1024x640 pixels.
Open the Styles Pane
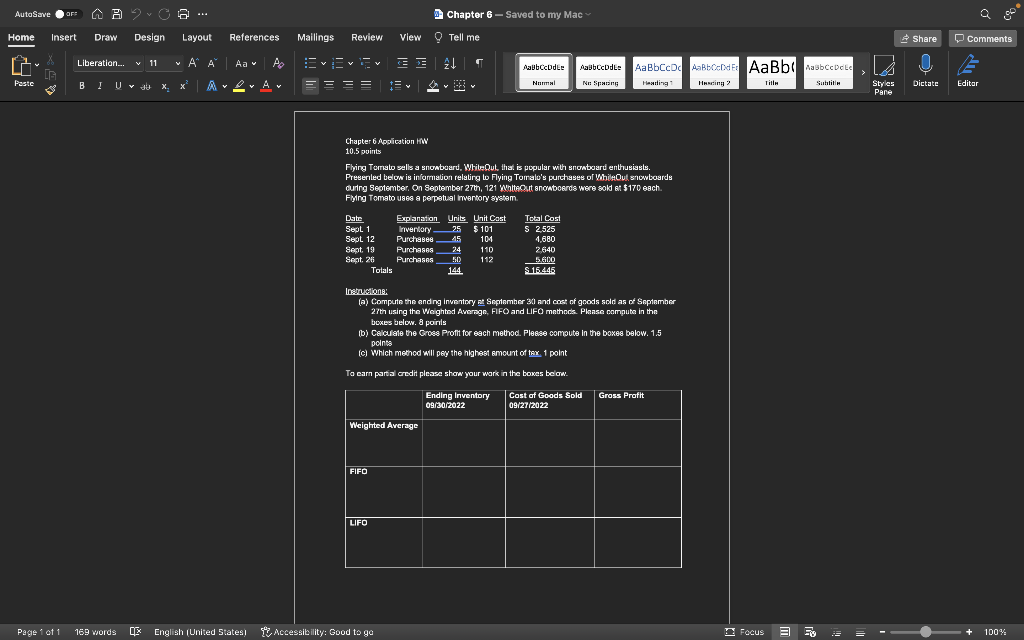pyautogui.click(x=883, y=74)
